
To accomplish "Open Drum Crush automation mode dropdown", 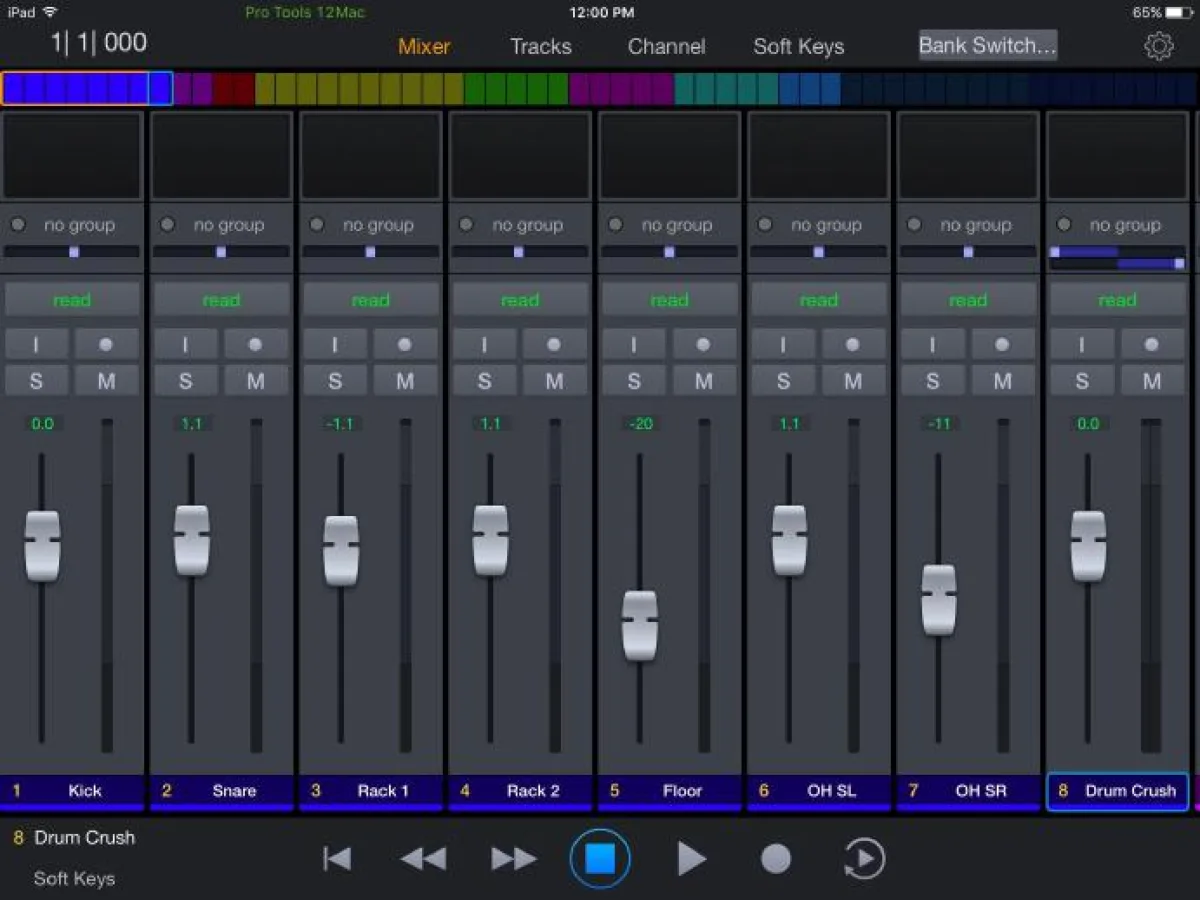I will (x=1118, y=300).
